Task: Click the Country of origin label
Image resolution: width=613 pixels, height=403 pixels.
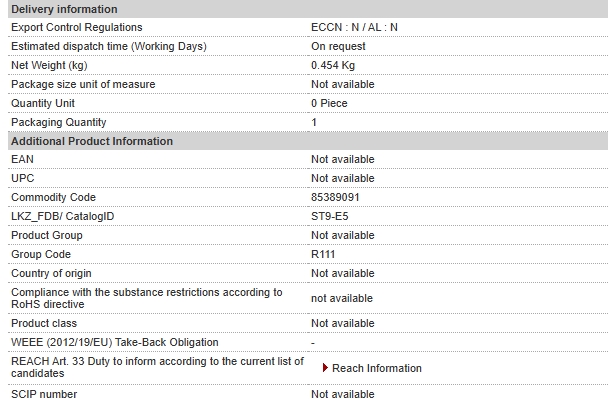Action: [x=51, y=273]
